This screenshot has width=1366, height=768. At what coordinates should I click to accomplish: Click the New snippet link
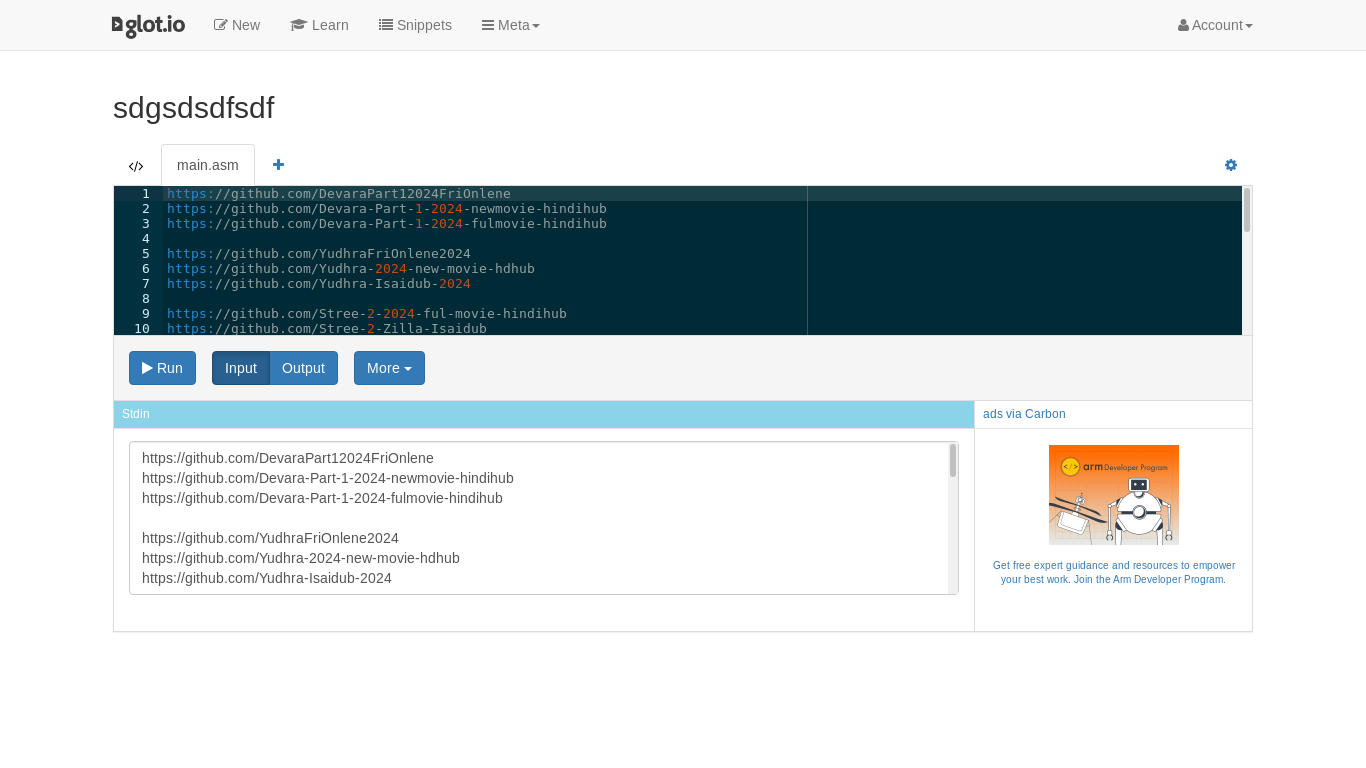[237, 25]
